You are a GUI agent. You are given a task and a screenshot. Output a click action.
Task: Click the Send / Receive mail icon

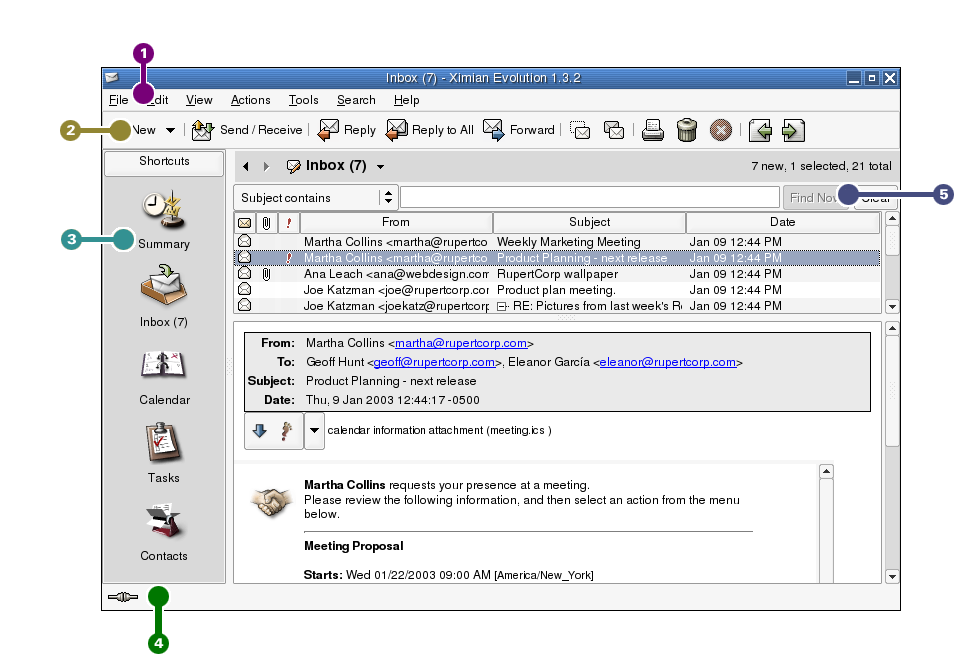pos(203,130)
